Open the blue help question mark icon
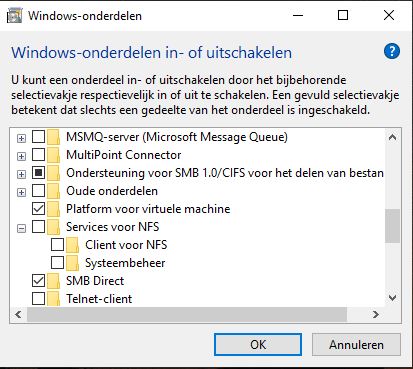The height and width of the screenshot is (369, 413). [x=392, y=51]
